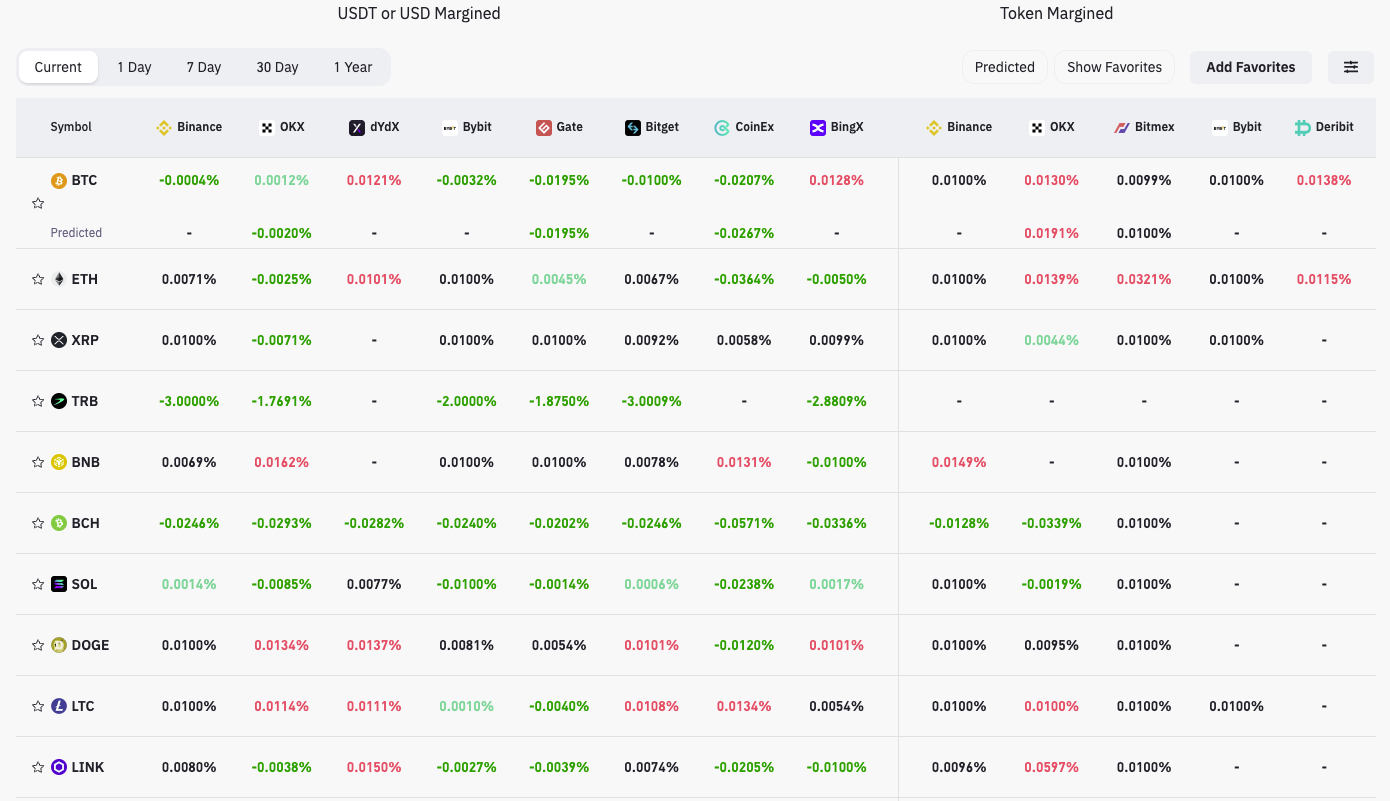Star the LINK row as favorite

38,767
